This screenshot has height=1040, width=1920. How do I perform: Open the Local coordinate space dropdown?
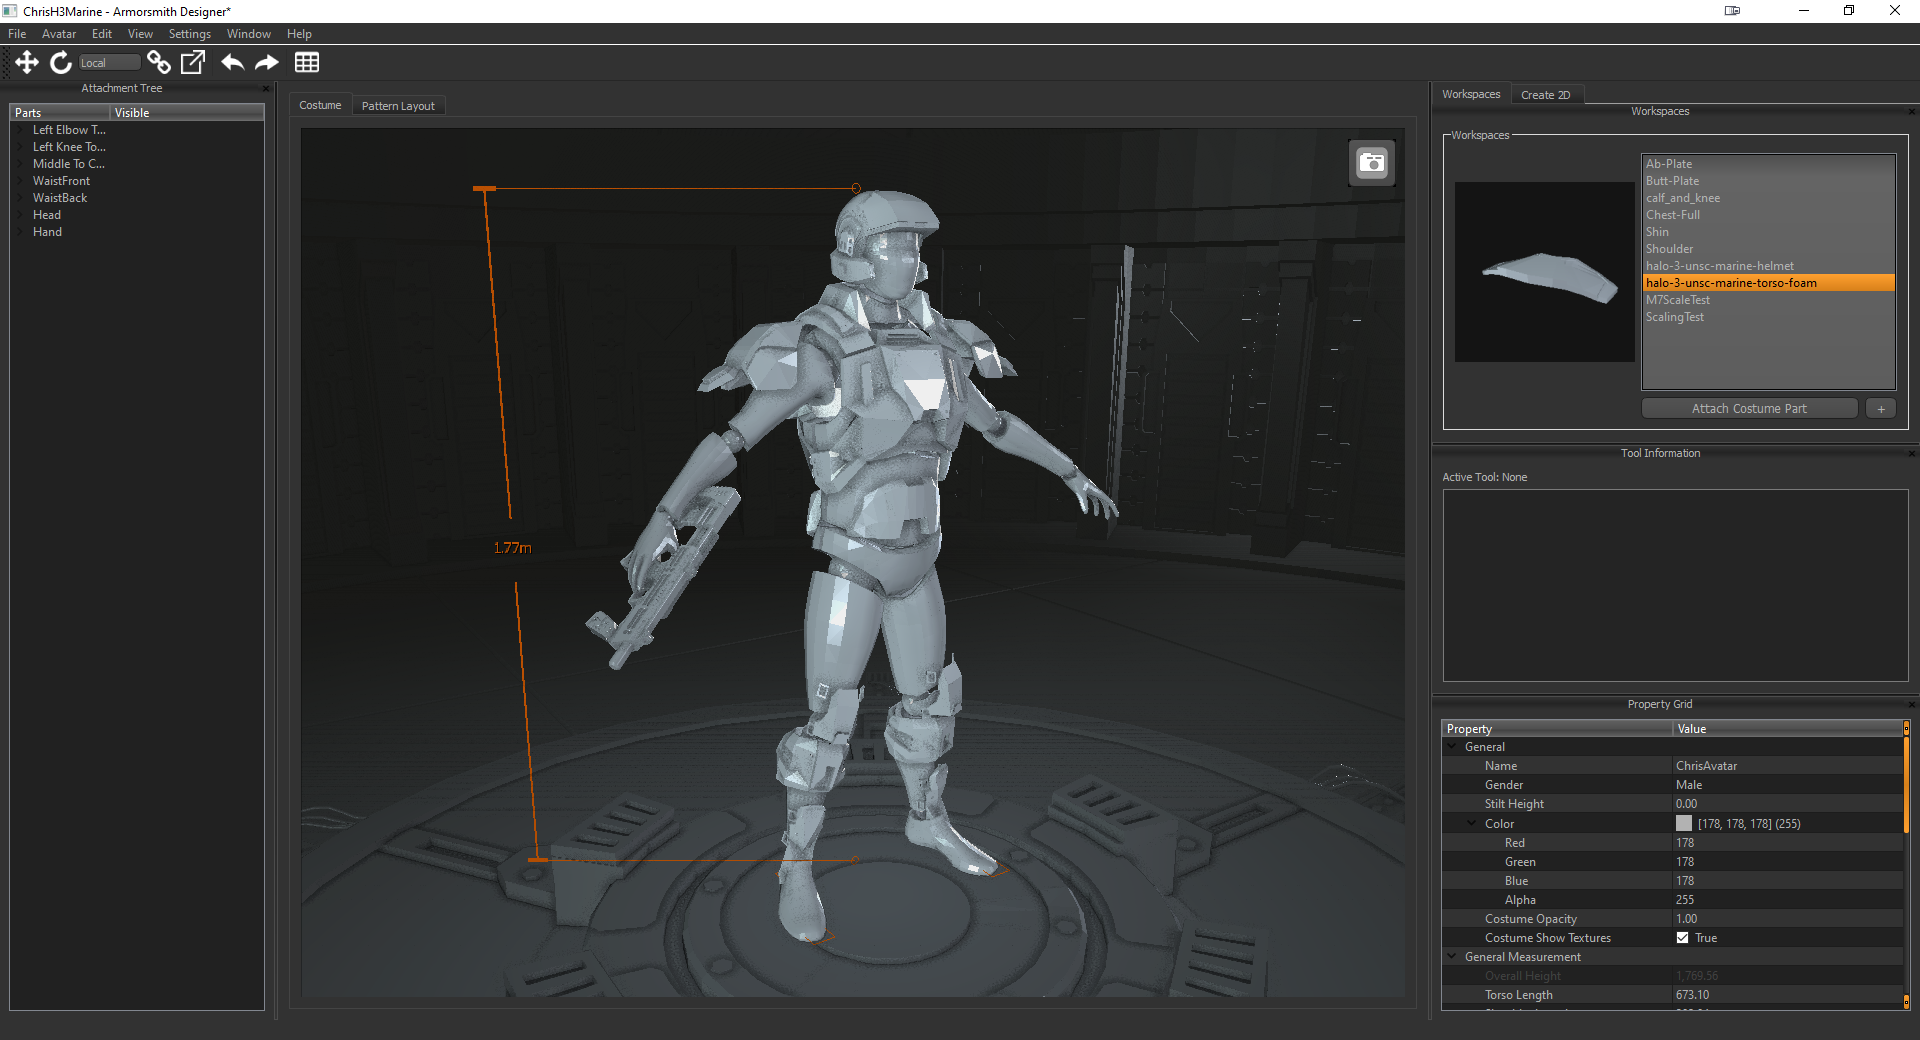click(110, 62)
